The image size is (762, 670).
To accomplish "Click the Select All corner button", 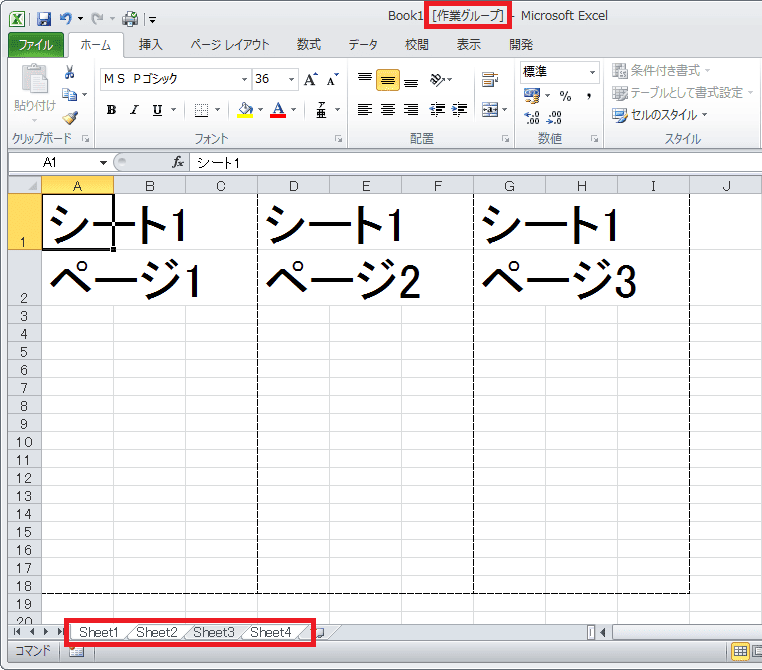I will [25, 186].
